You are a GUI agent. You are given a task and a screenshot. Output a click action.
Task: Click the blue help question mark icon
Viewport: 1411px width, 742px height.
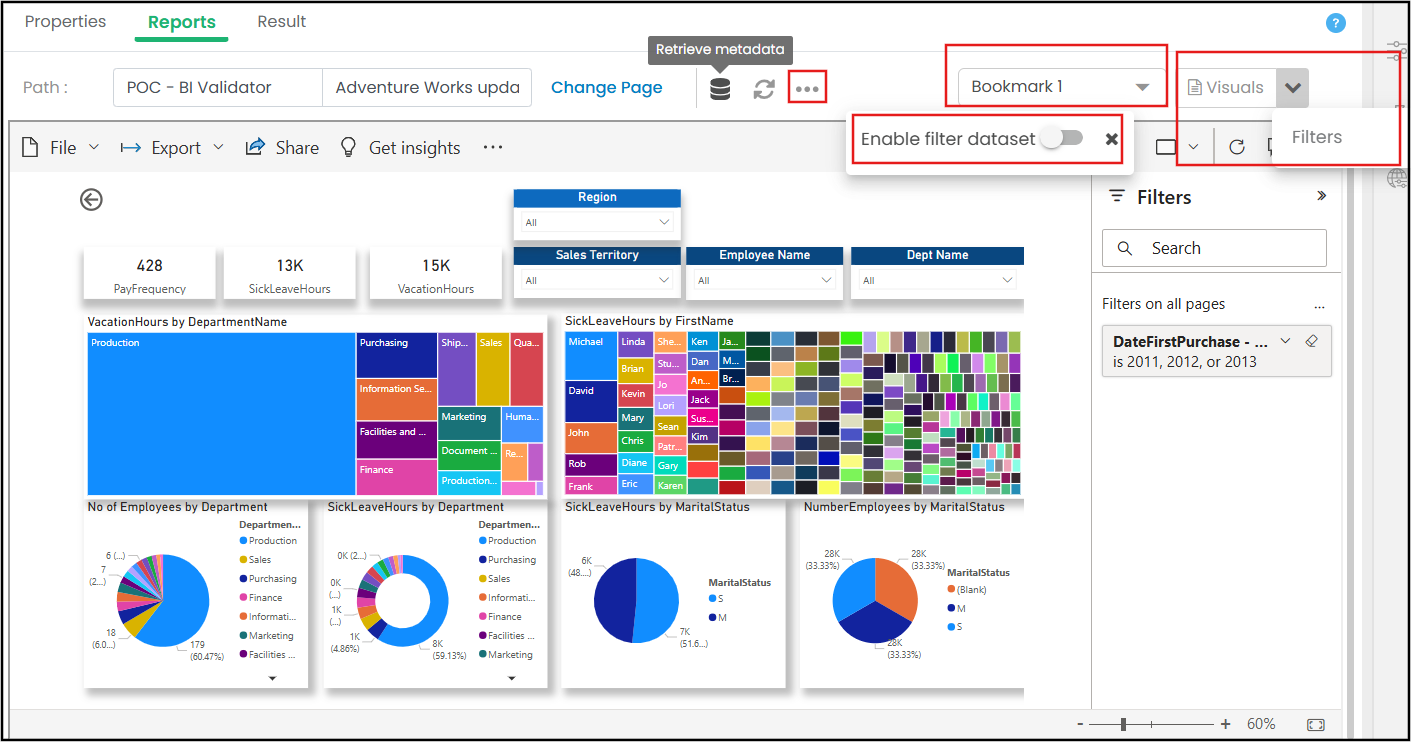pyautogui.click(x=1335, y=23)
